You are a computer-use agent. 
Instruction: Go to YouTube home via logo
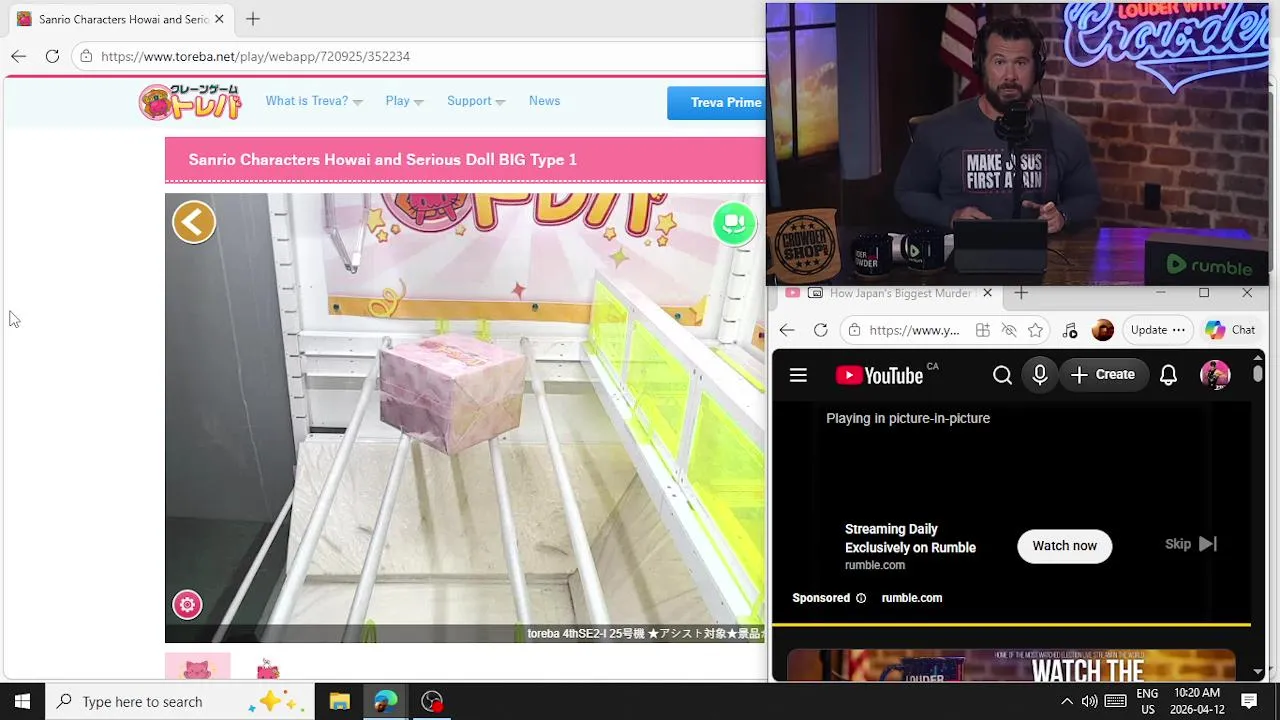[880, 375]
